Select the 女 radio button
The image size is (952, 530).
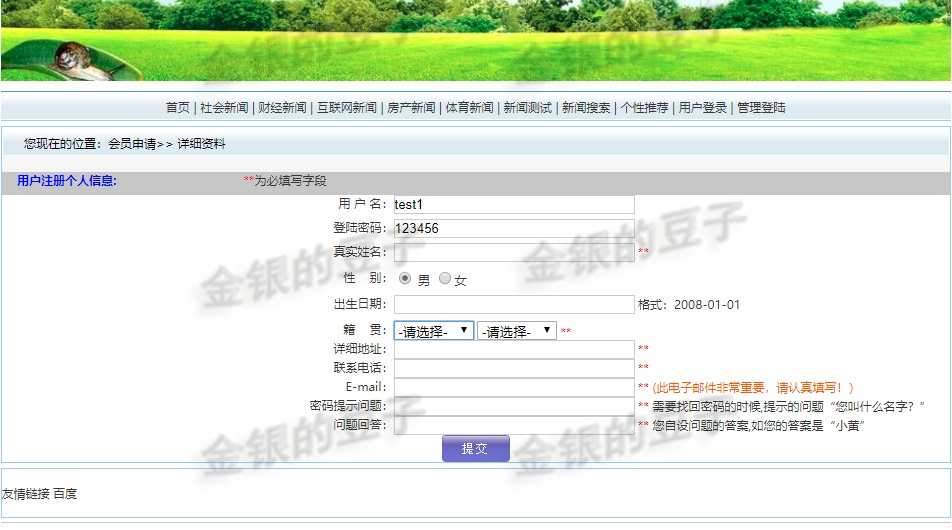click(x=445, y=278)
